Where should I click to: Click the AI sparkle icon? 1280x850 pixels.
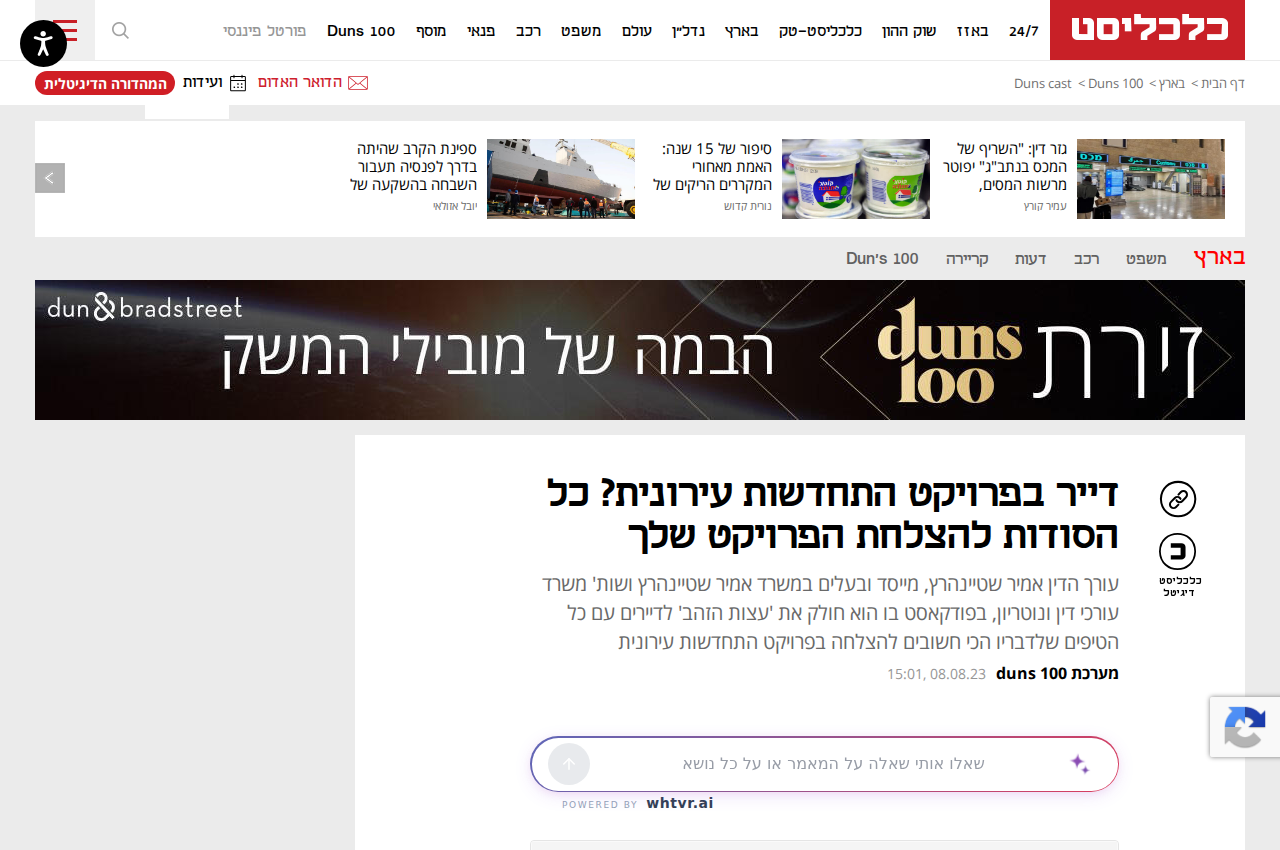pyautogui.click(x=1080, y=764)
